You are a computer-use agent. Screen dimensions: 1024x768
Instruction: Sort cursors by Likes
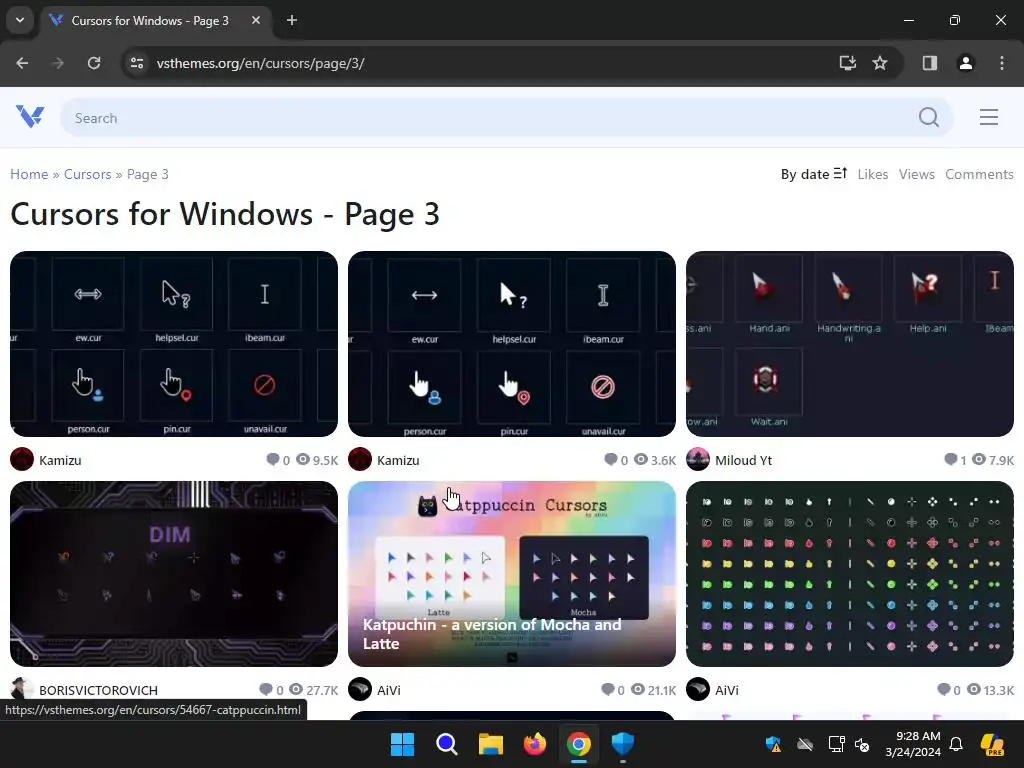872,174
